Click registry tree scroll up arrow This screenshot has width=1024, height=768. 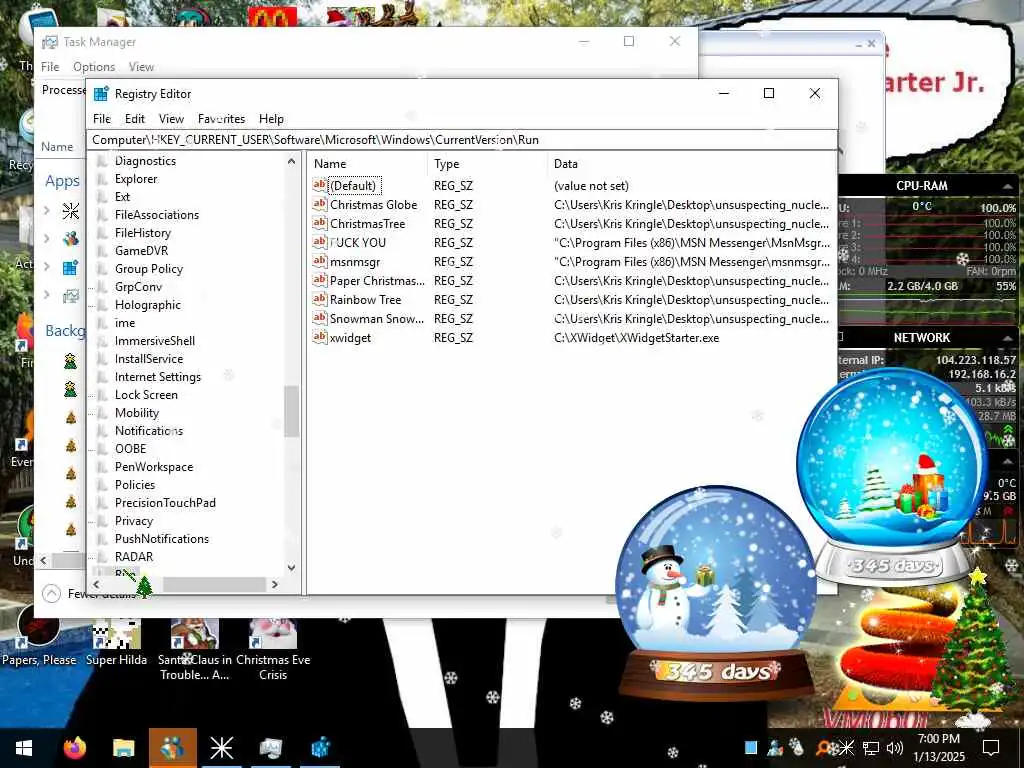click(291, 161)
